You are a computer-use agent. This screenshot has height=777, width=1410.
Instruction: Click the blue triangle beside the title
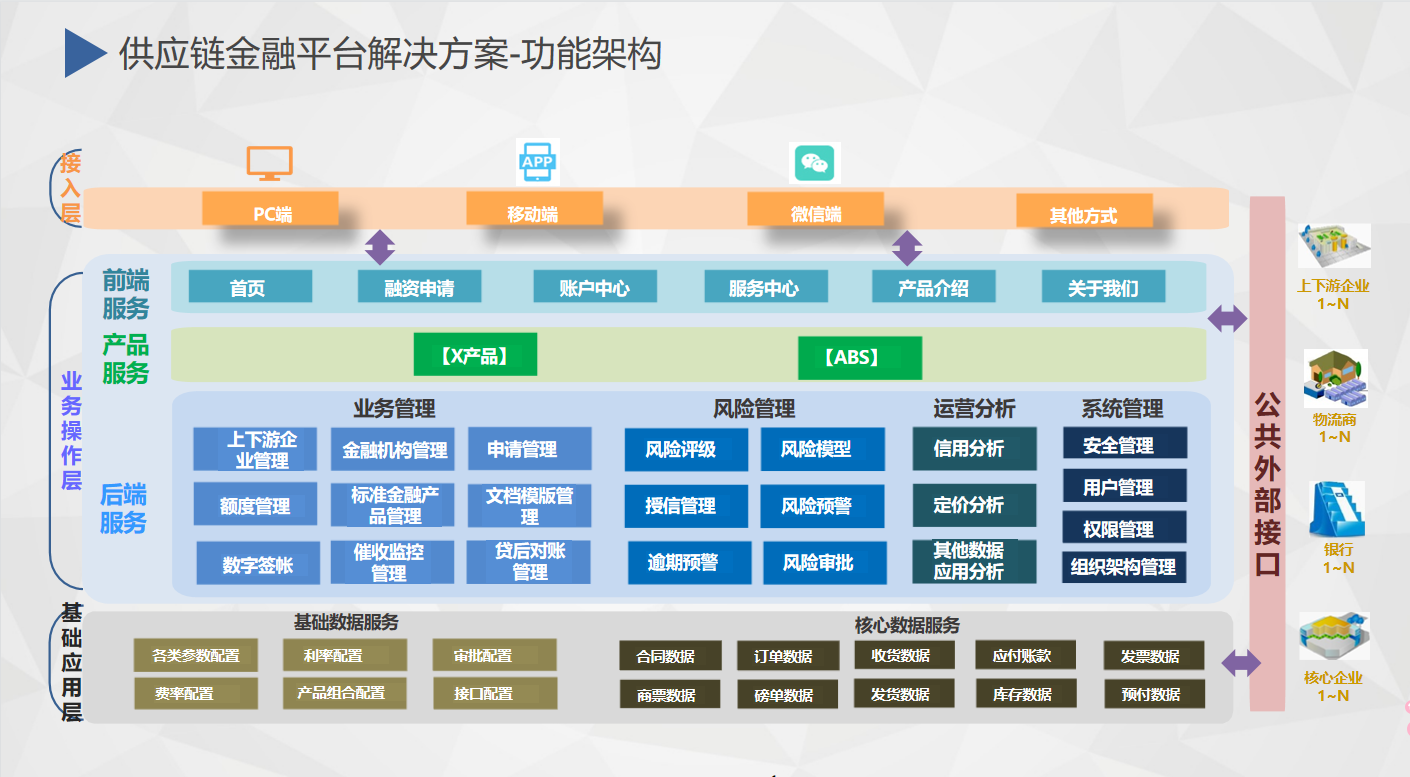tap(85, 53)
